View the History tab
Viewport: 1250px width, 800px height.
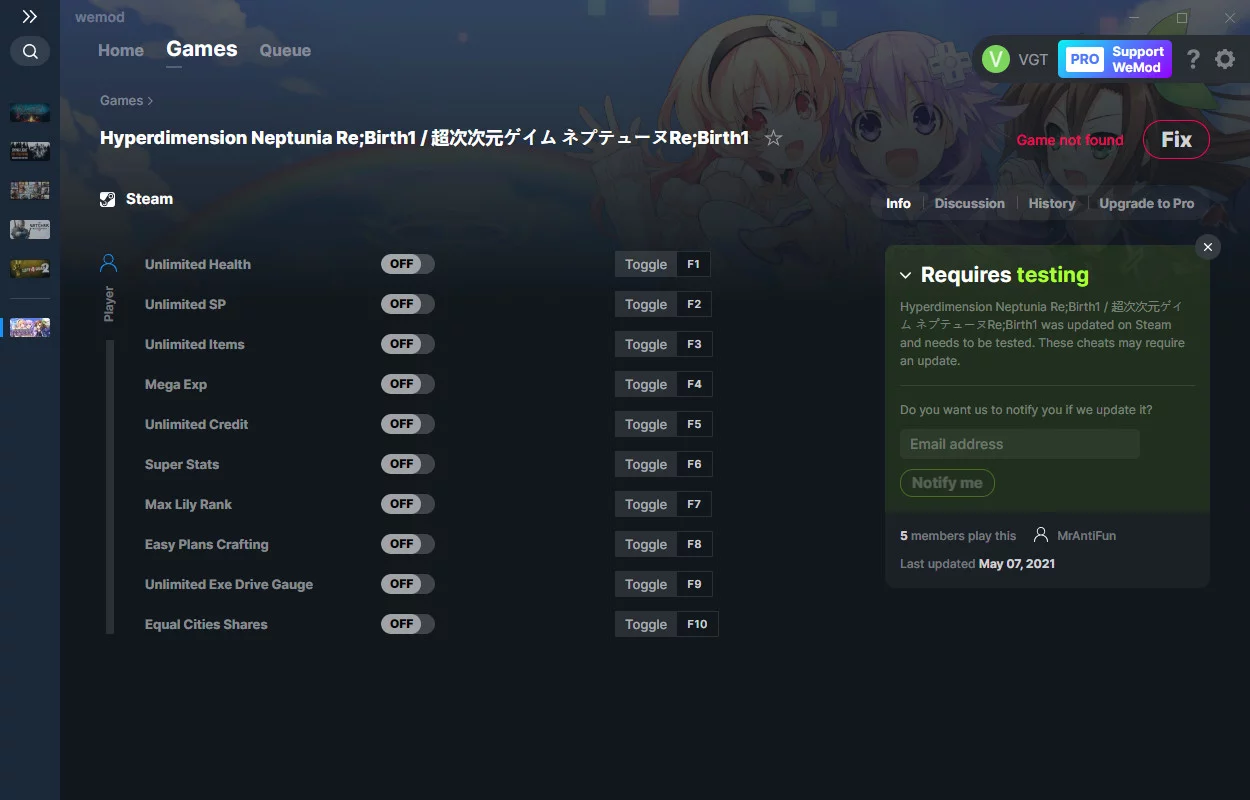pyautogui.click(x=1052, y=203)
